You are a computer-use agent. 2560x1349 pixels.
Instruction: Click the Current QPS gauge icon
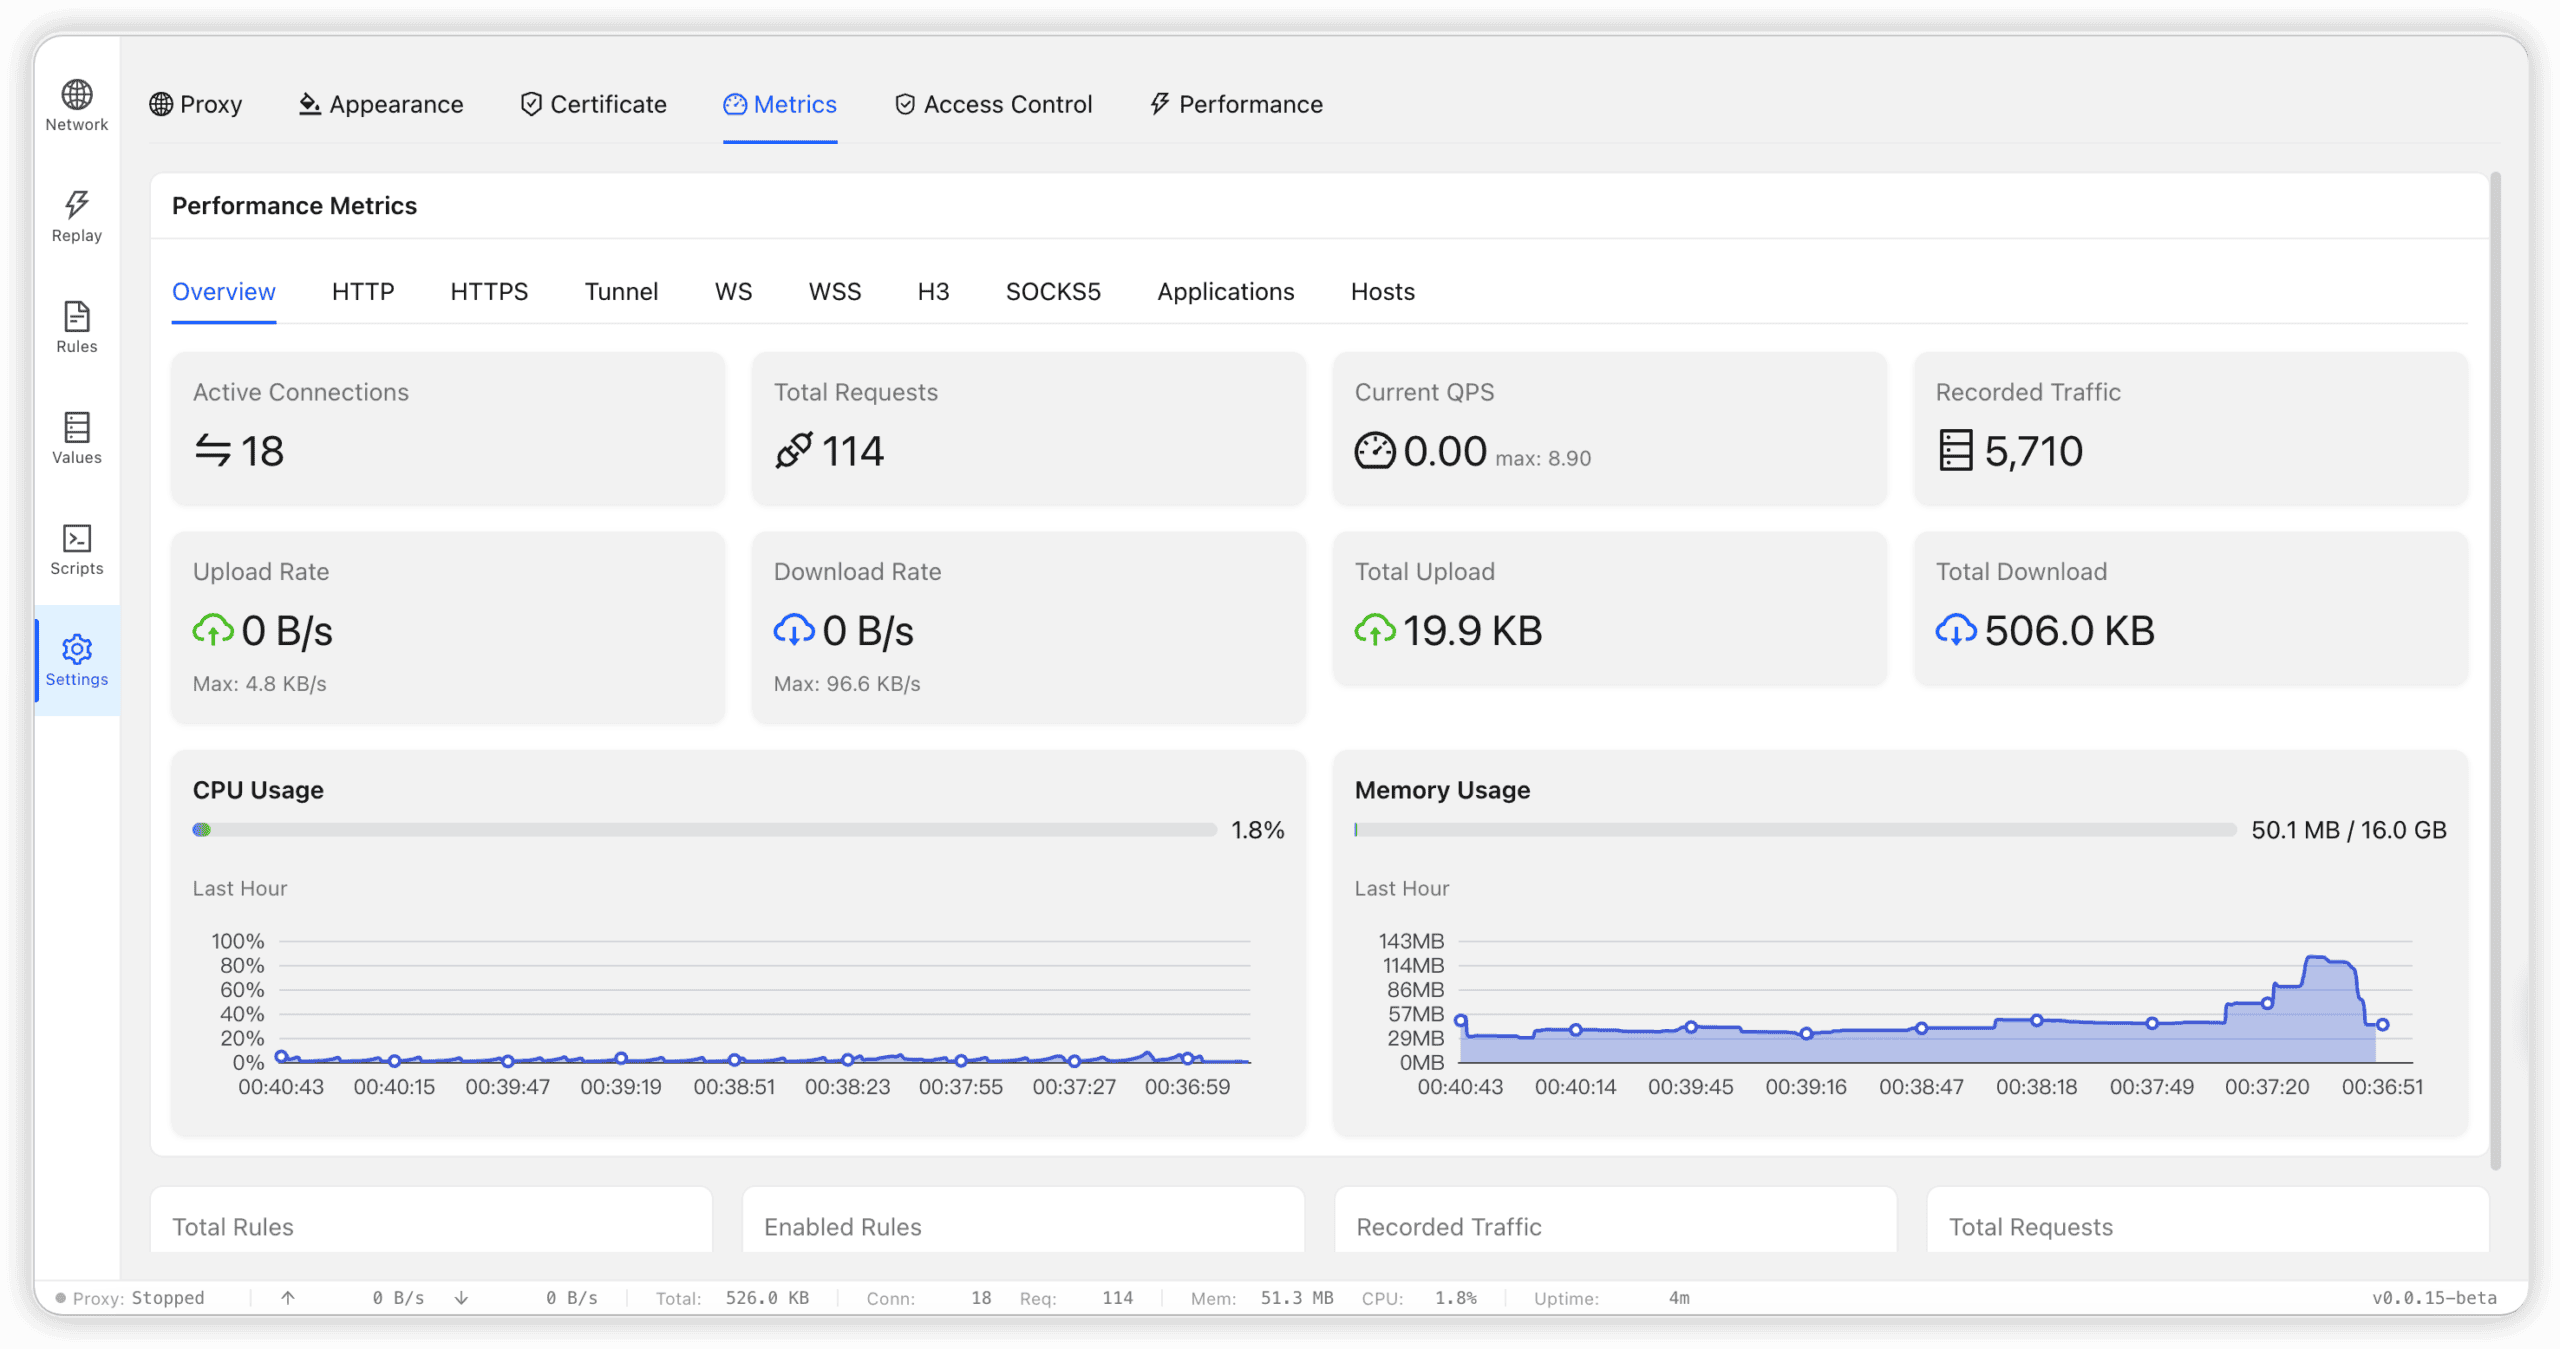tap(1374, 451)
